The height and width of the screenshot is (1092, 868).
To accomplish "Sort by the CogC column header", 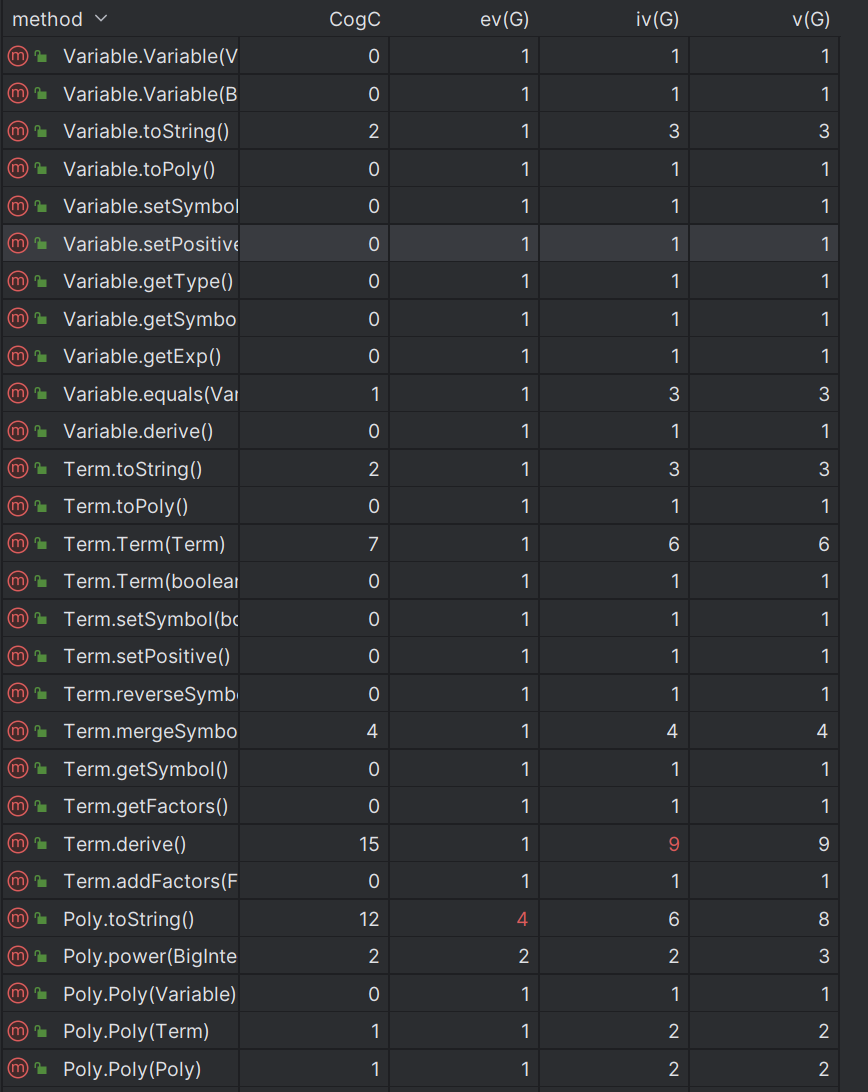I will pos(355,20).
